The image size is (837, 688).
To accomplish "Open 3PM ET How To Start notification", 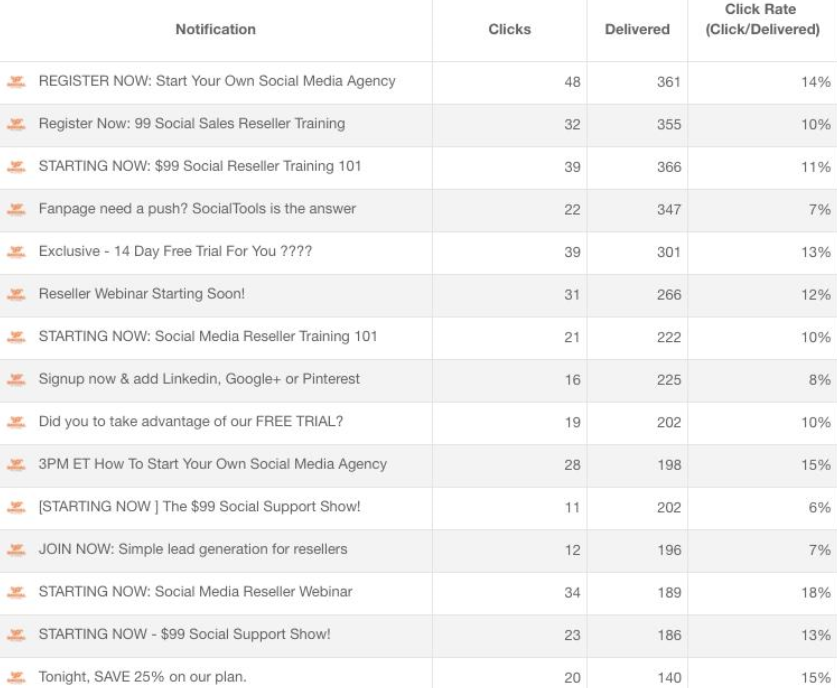I will 212,464.
